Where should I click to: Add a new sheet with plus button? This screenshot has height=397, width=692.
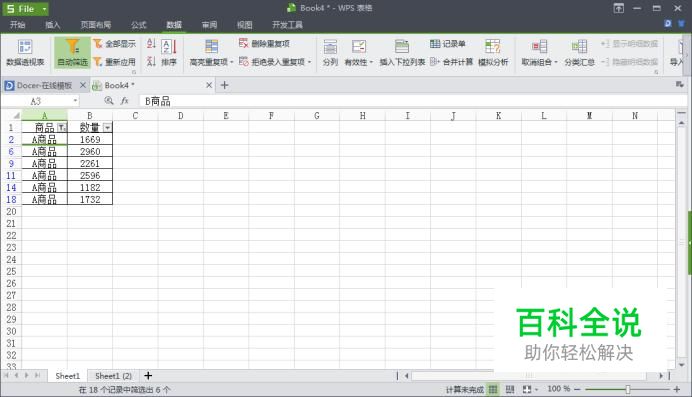[148, 376]
